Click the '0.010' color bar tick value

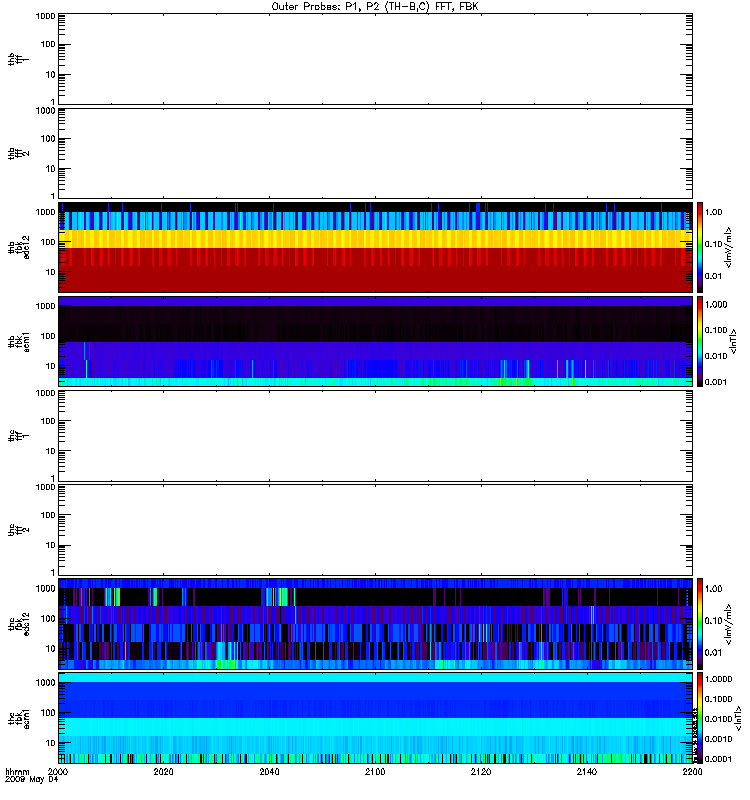click(716, 356)
